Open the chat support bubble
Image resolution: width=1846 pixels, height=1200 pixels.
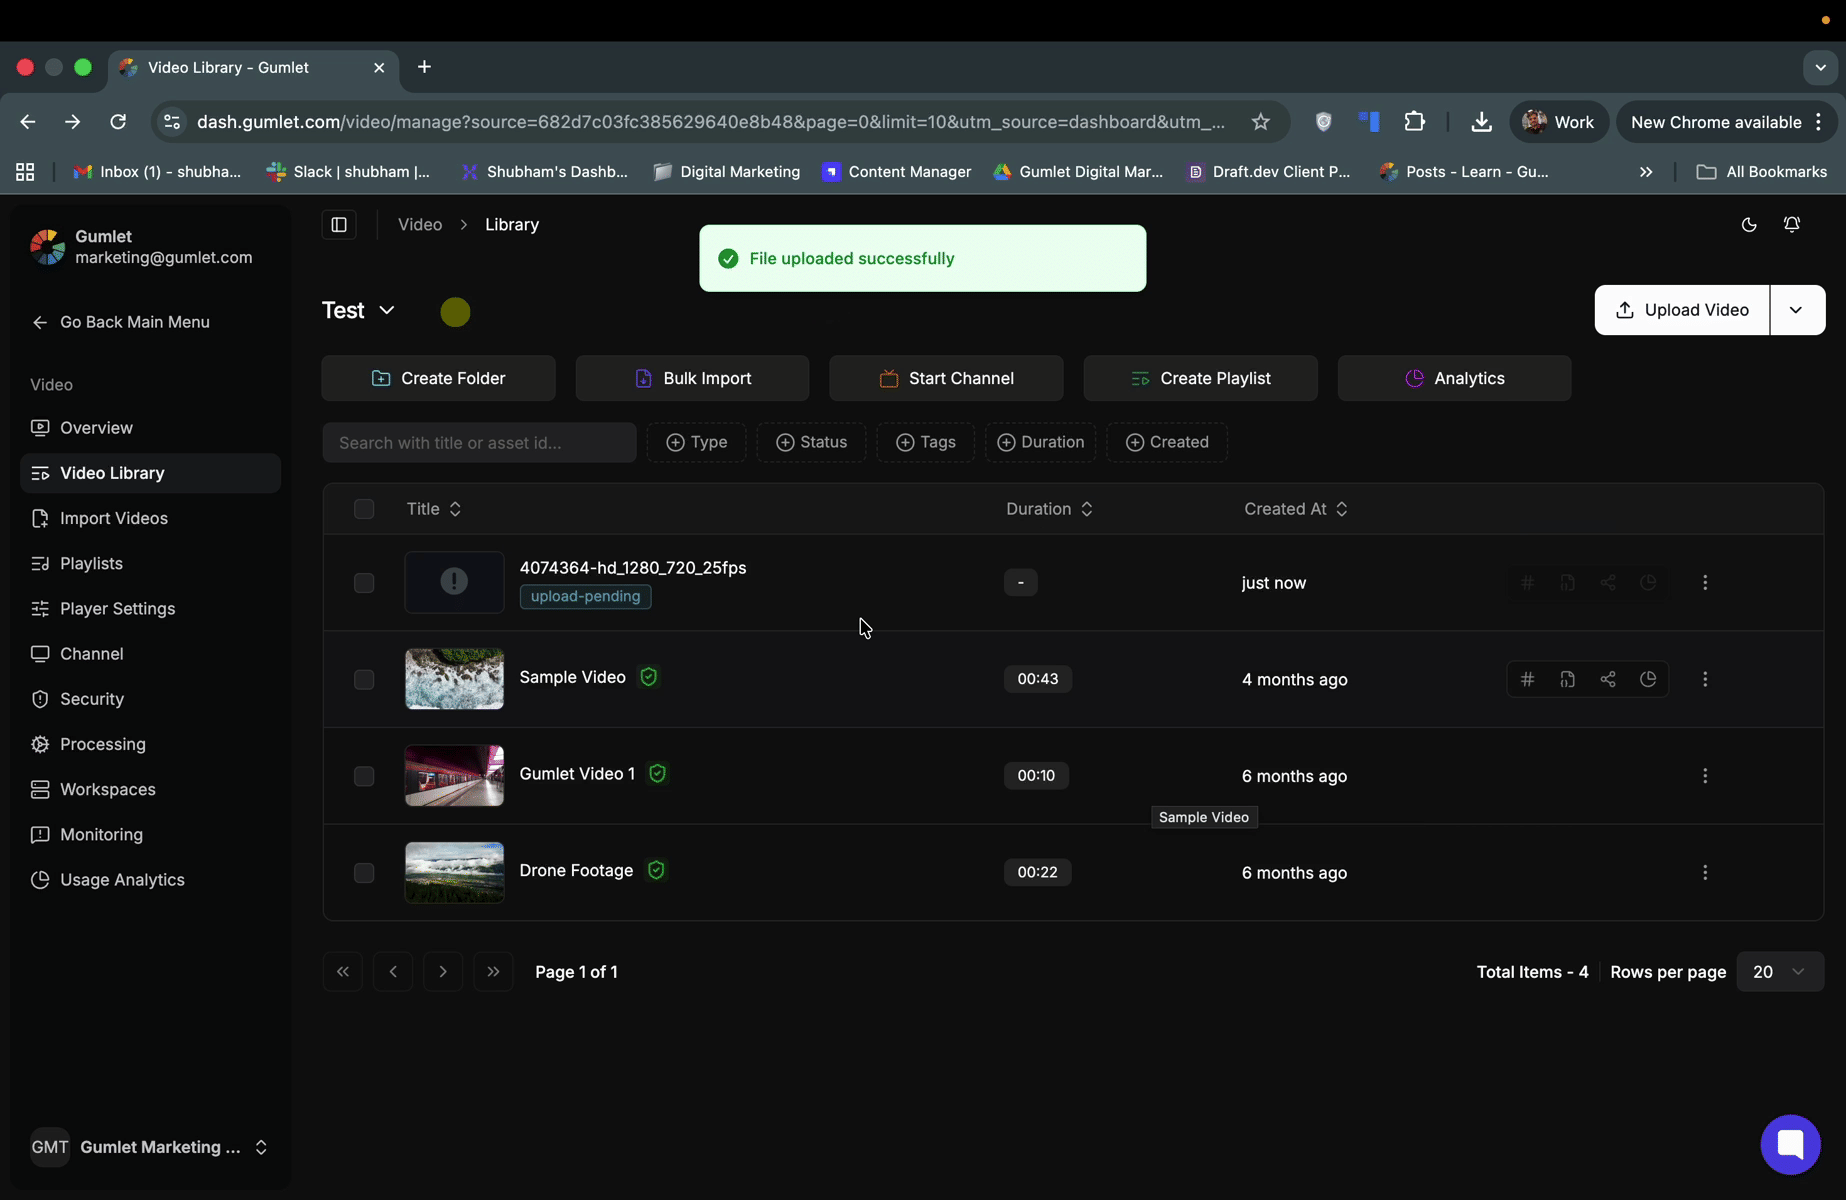(1790, 1144)
